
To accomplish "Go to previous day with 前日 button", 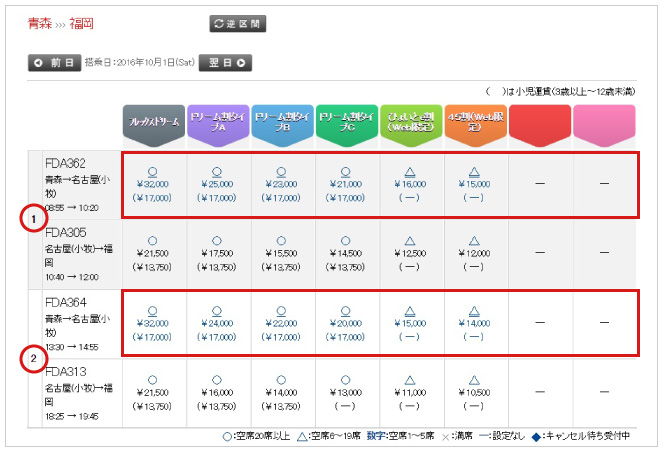I will pyautogui.click(x=54, y=63).
